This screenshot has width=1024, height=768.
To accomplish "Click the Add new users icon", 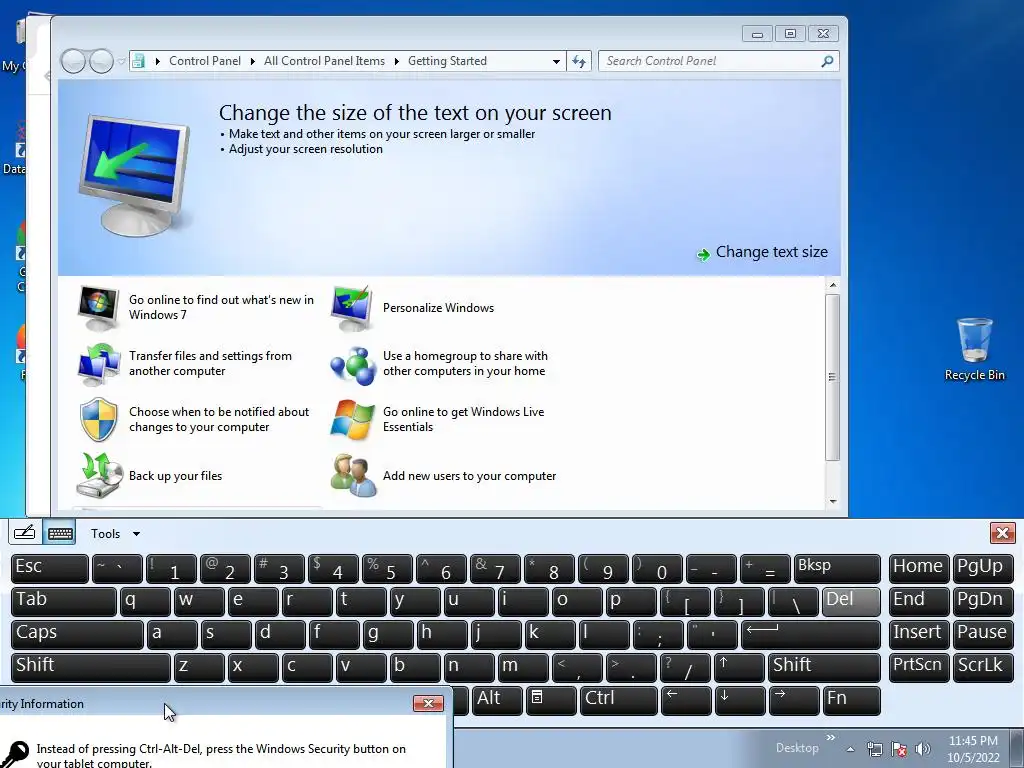I will point(353,475).
